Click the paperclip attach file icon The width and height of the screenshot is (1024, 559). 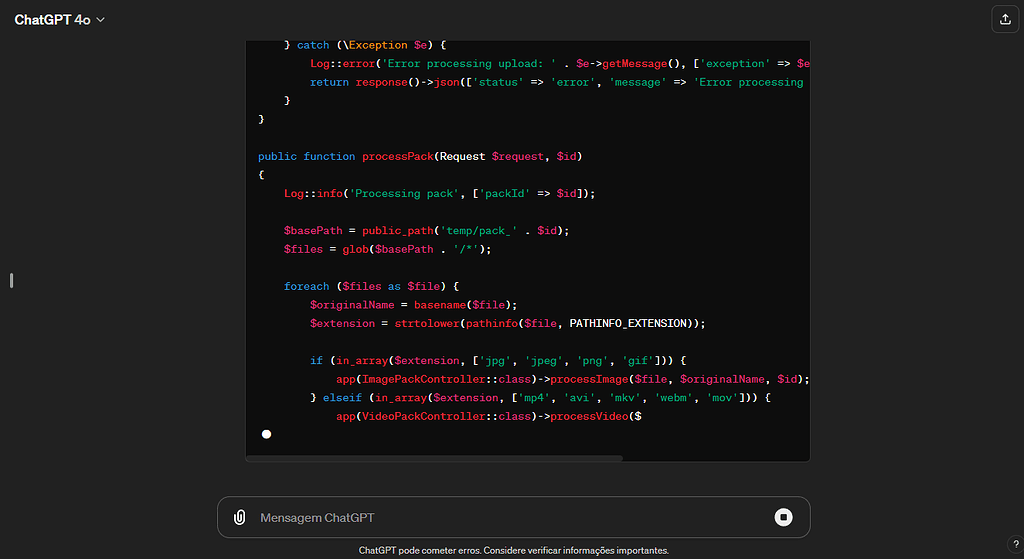tap(240, 517)
